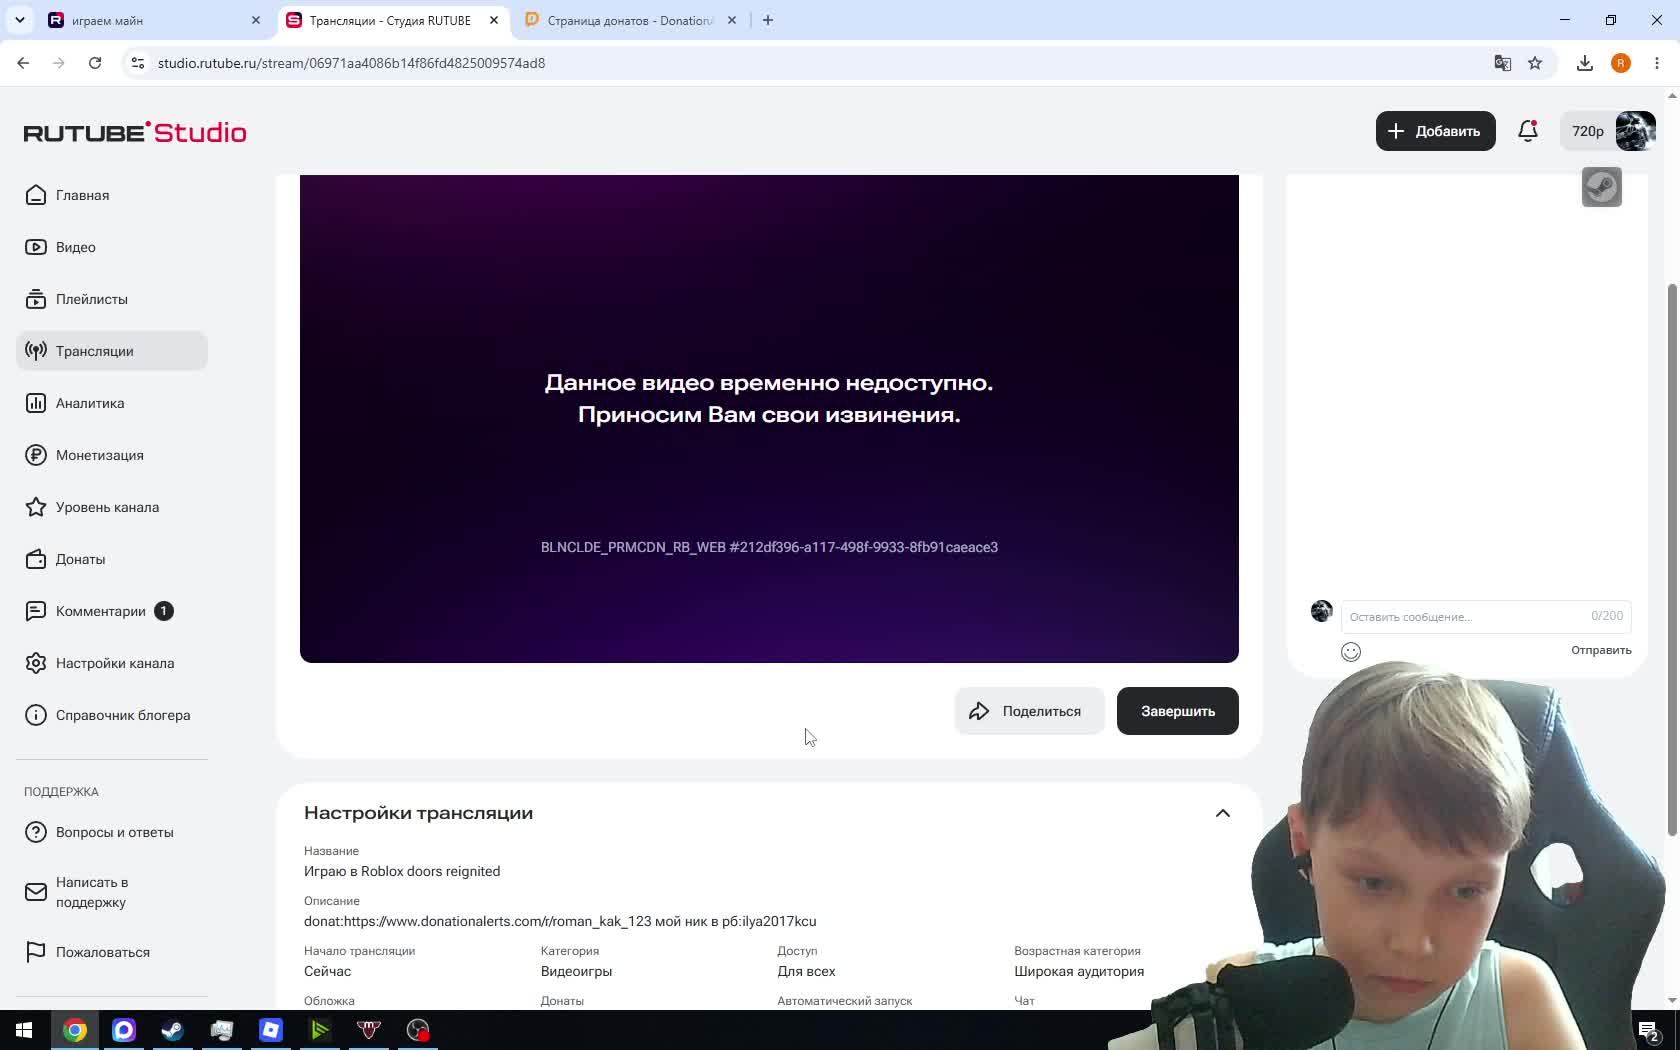Click Завершить to end the stream
The width and height of the screenshot is (1680, 1050).
pos(1178,711)
